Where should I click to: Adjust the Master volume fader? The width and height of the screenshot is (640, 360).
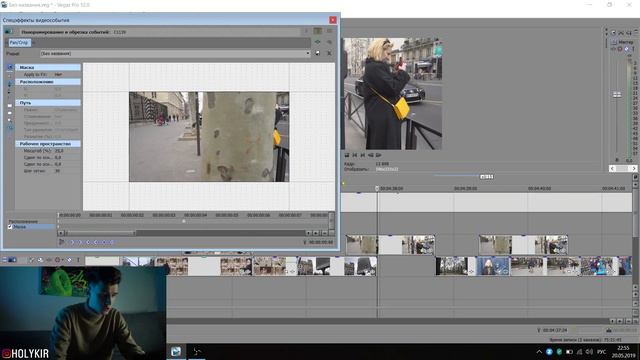click(x=617, y=95)
